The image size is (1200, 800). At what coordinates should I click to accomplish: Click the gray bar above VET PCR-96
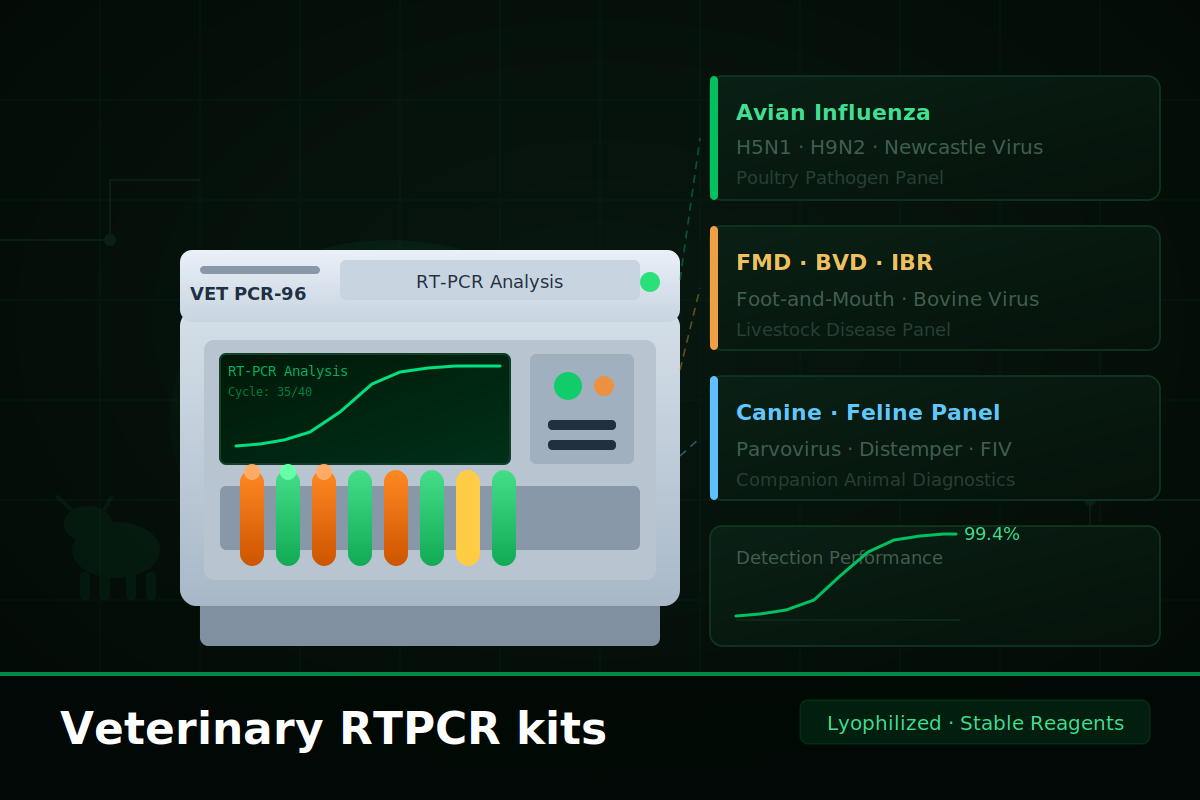pos(260,270)
